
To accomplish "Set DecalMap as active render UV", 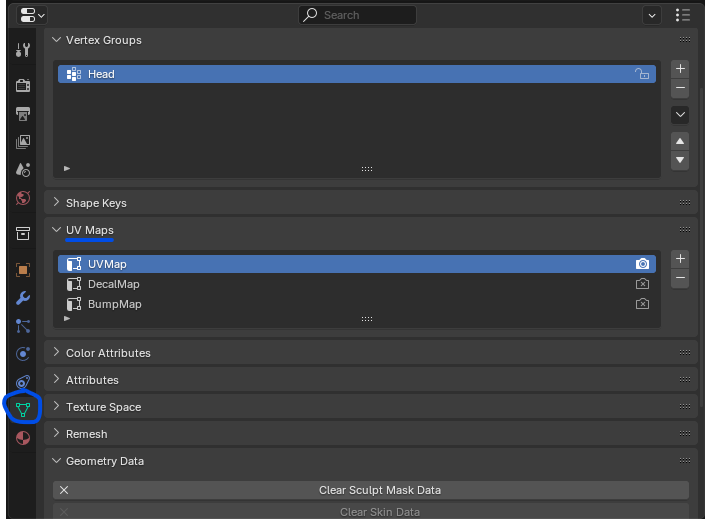I will point(643,284).
